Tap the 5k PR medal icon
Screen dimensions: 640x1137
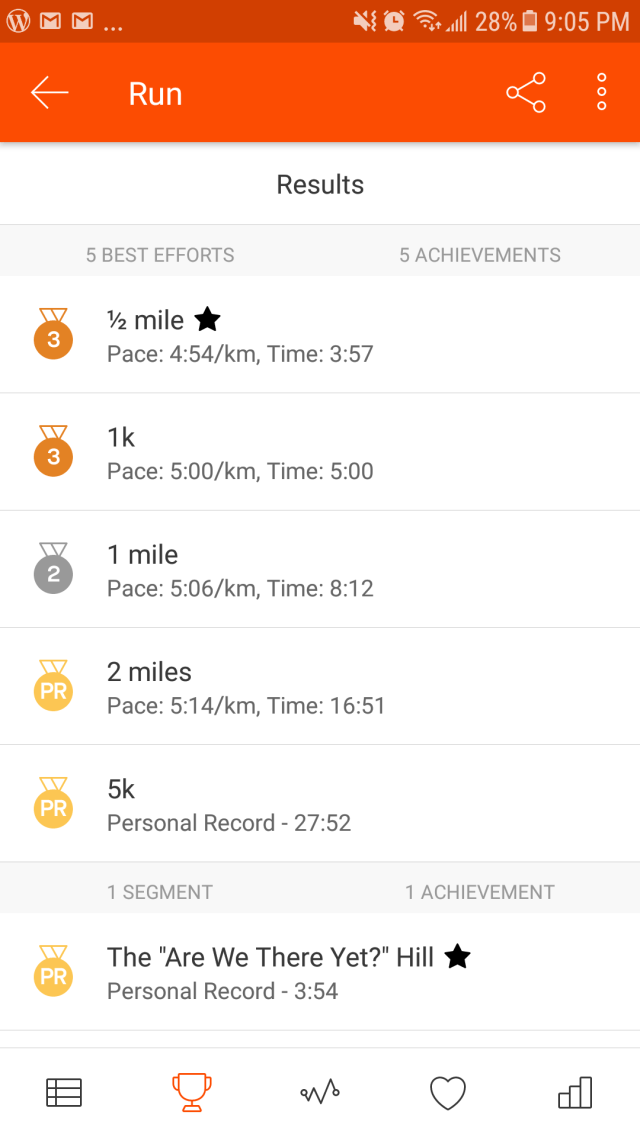click(53, 804)
